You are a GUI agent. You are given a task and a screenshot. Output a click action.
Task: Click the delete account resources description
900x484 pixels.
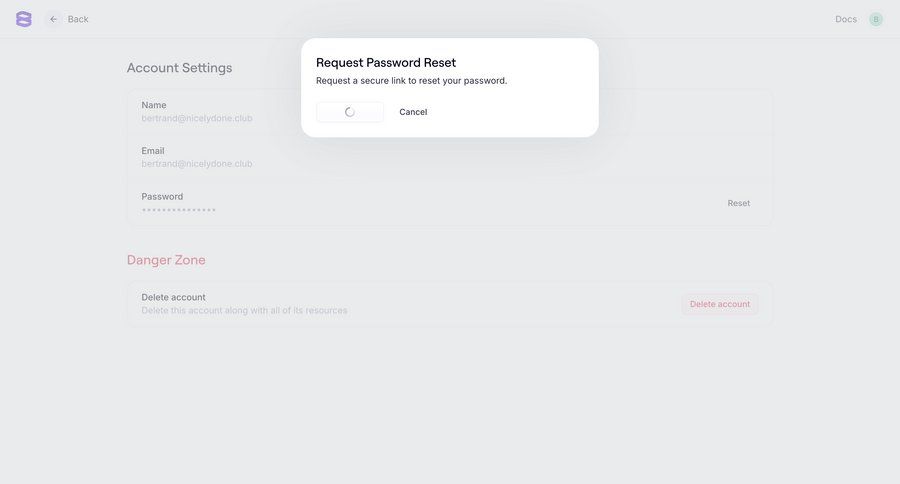click(x=244, y=311)
